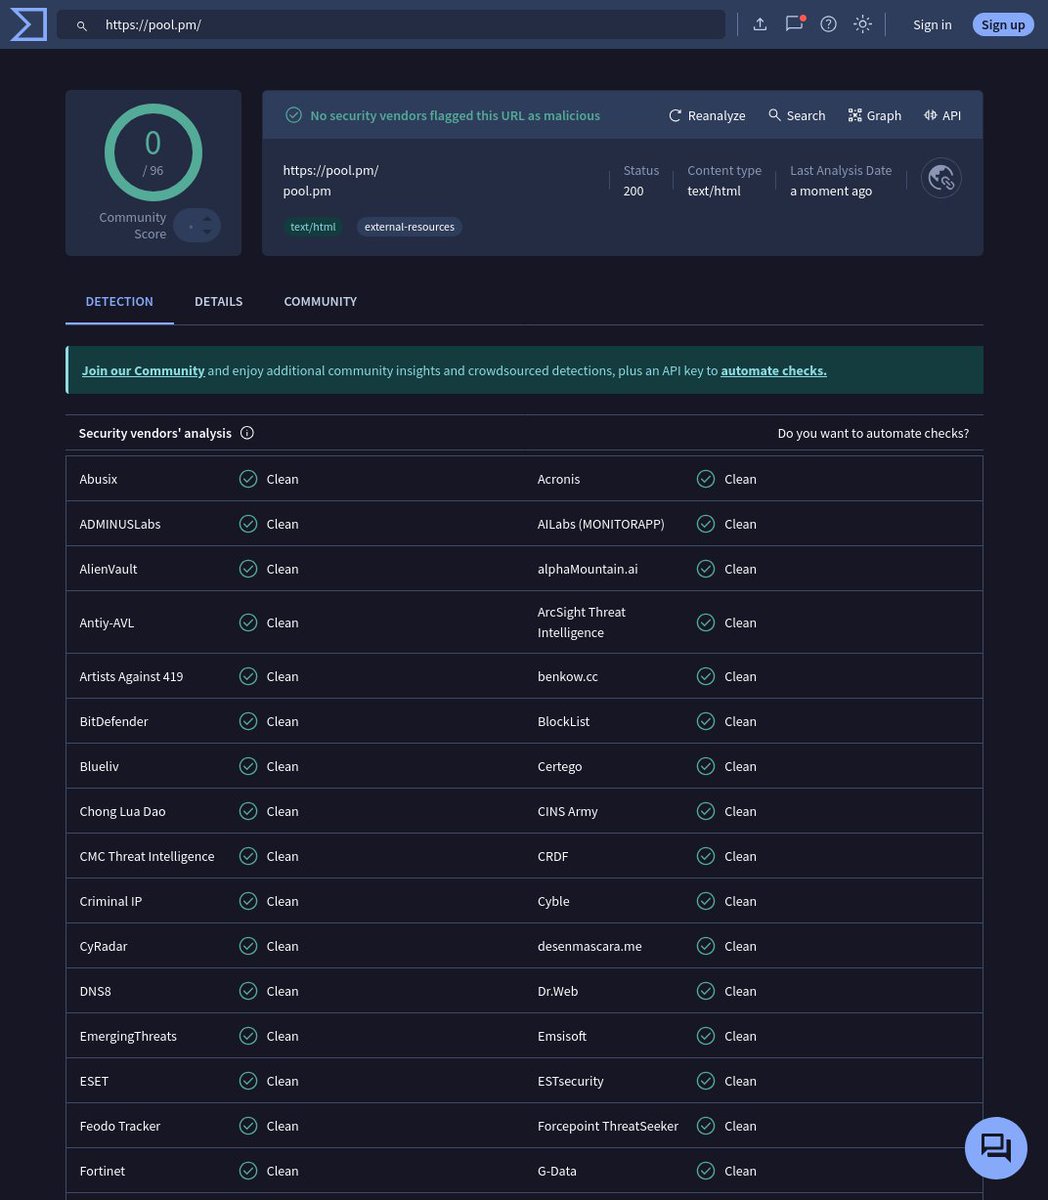Switch to the DETECTION tab
The image size is (1048, 1200).
pos(119,301)
